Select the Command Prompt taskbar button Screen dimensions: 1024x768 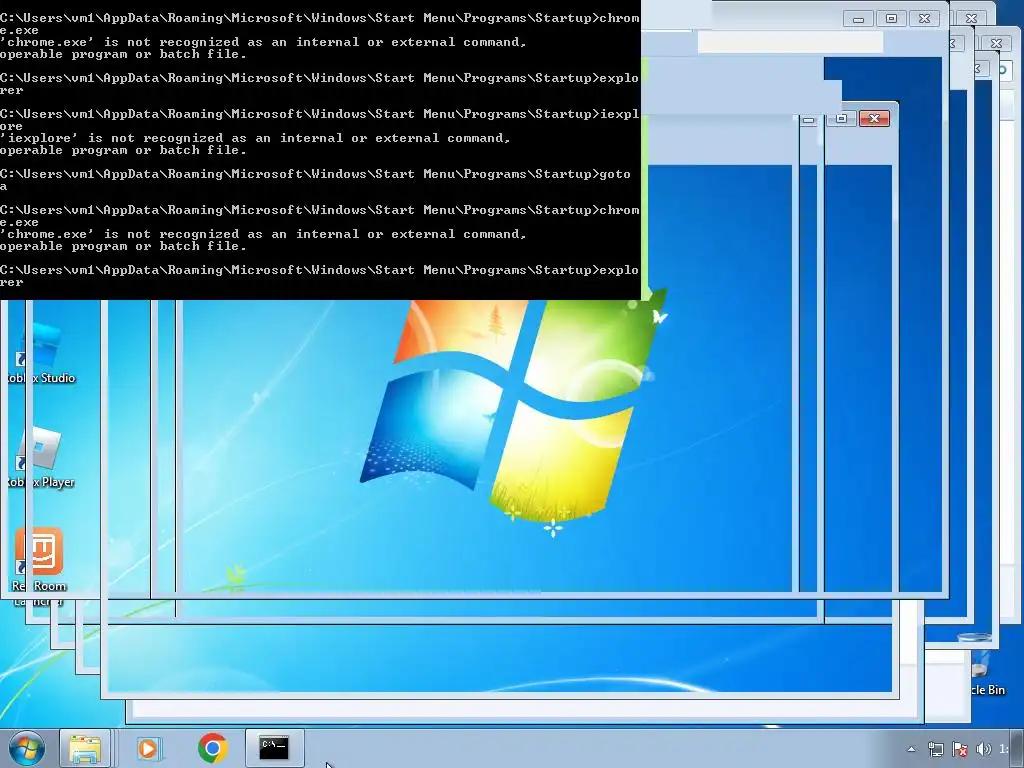[x=274, y=748]
